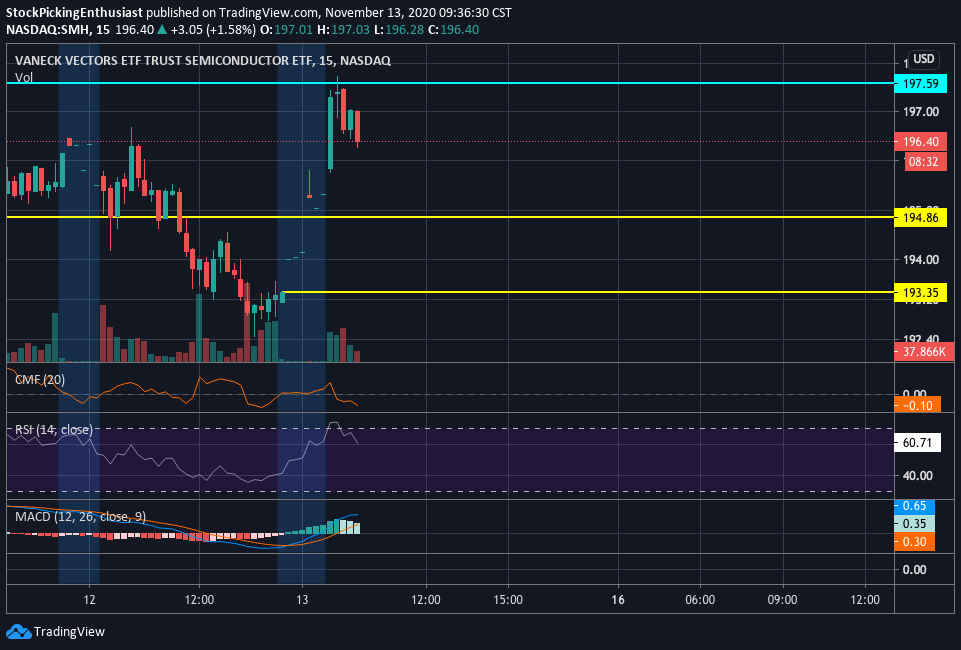Select the CMF (20) indicator title

(x=40, y=380)
